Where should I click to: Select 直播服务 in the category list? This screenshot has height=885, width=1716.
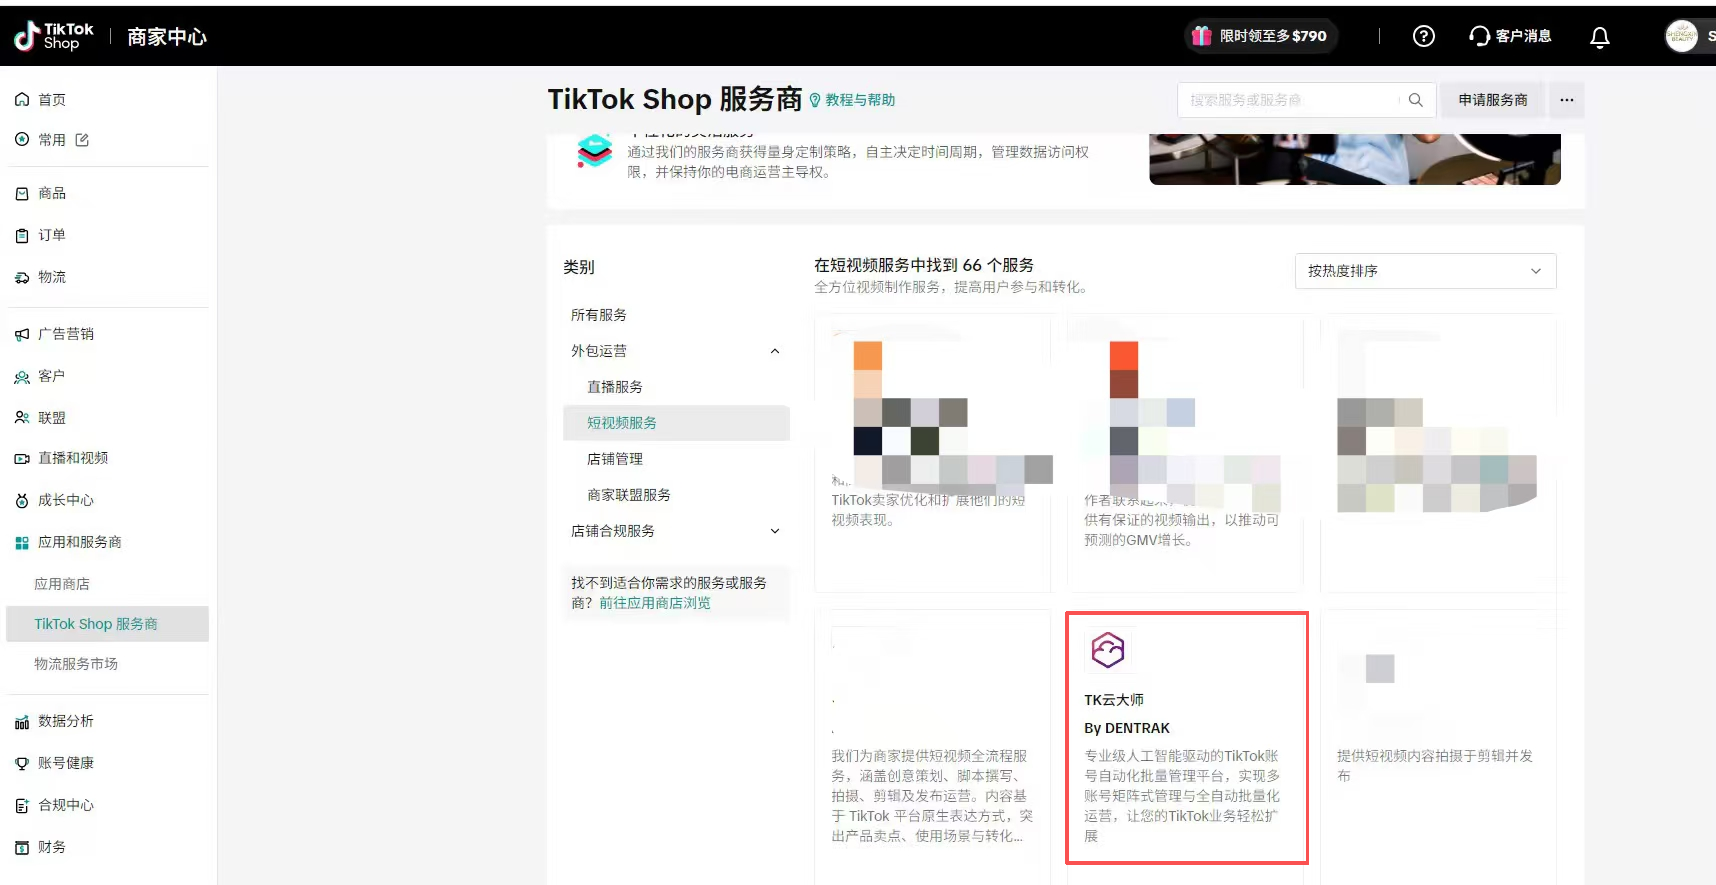click(x=615, y=387)
